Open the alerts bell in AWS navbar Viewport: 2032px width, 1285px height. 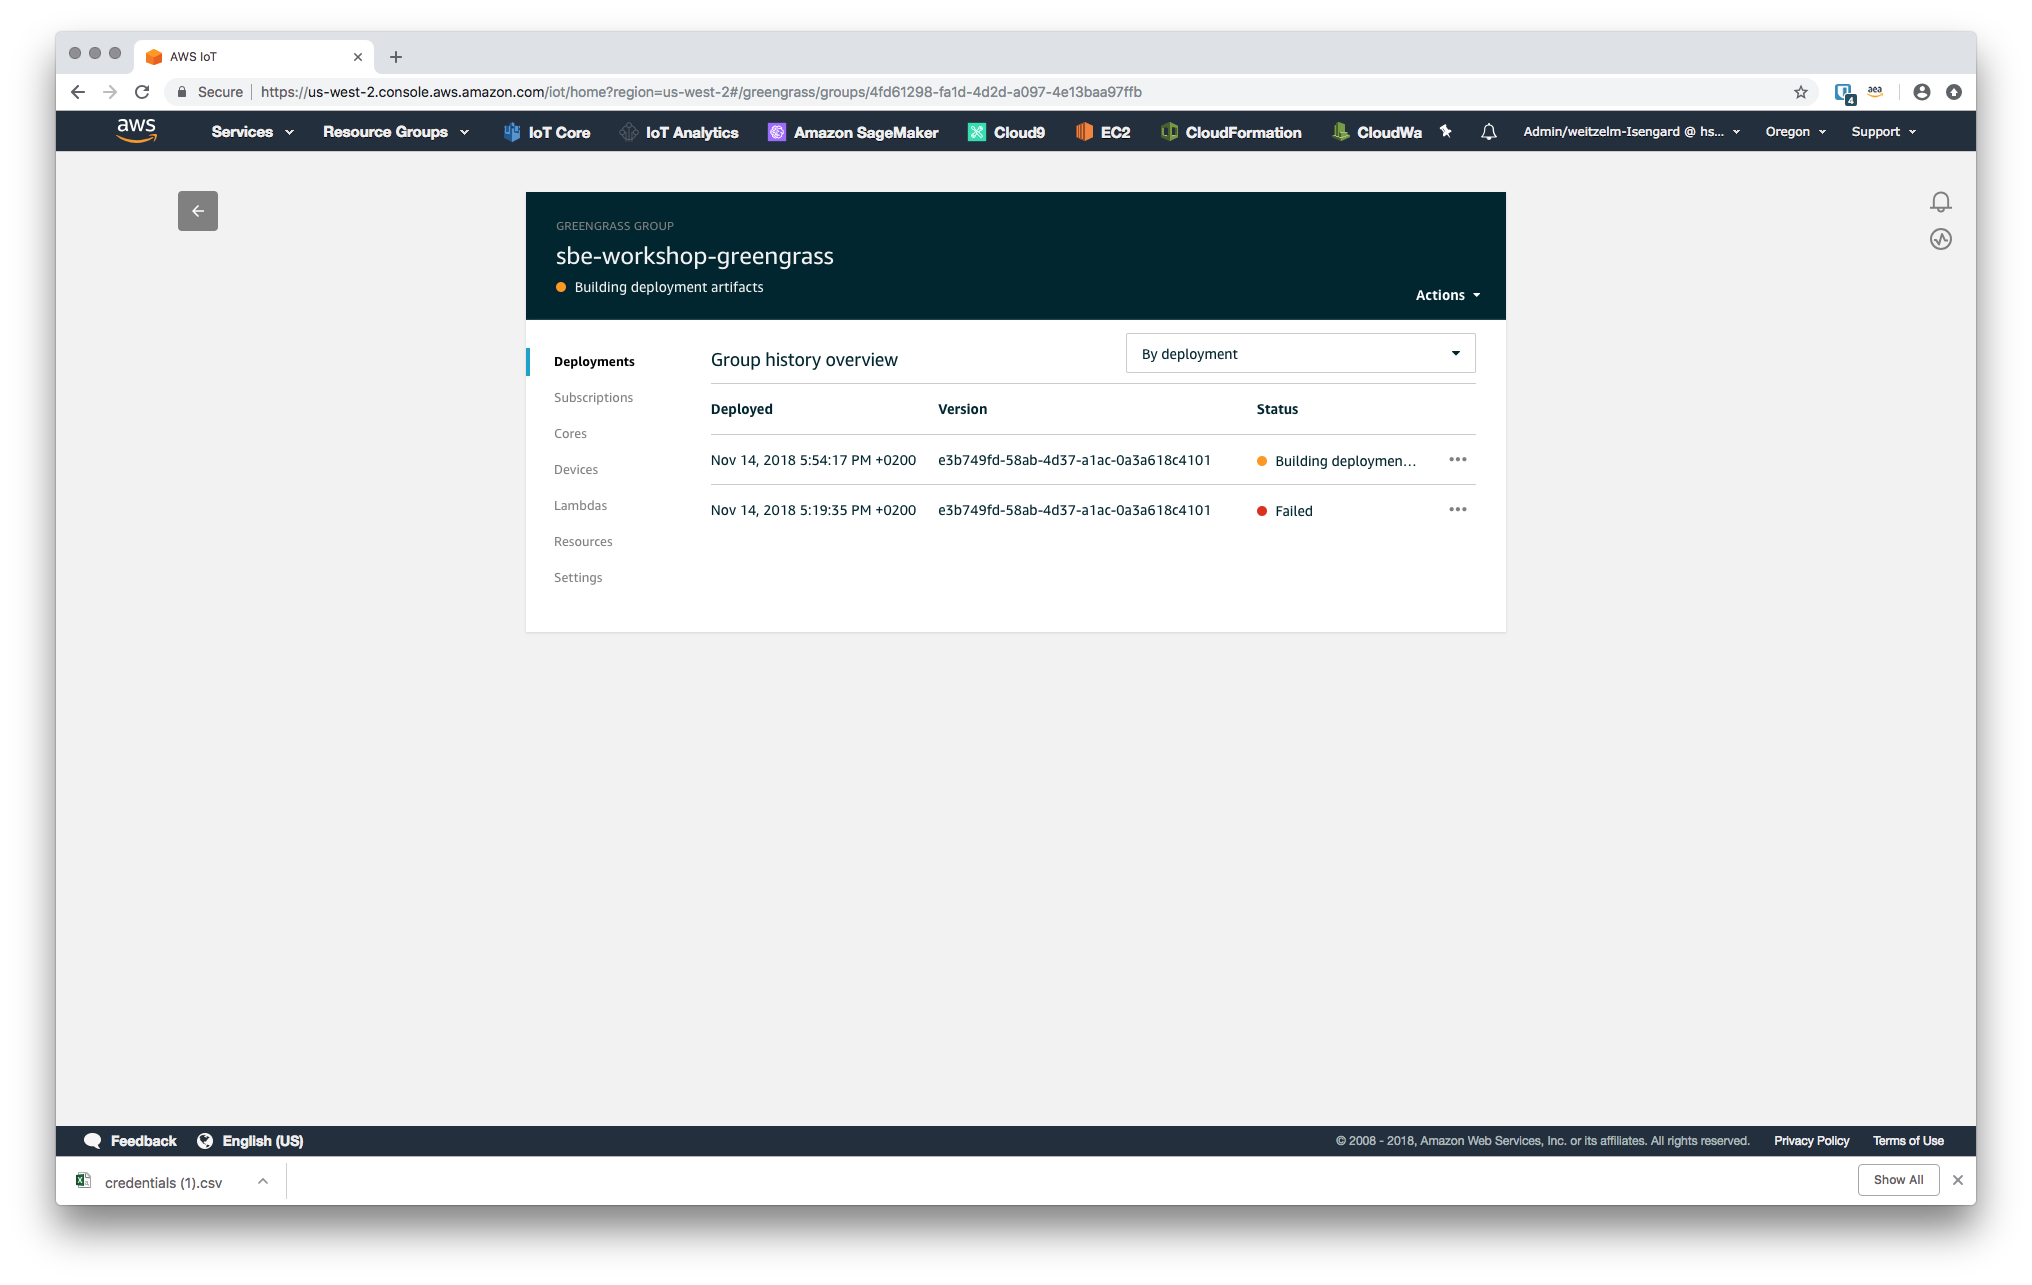pyautogui.click(x=1489, y=132)
